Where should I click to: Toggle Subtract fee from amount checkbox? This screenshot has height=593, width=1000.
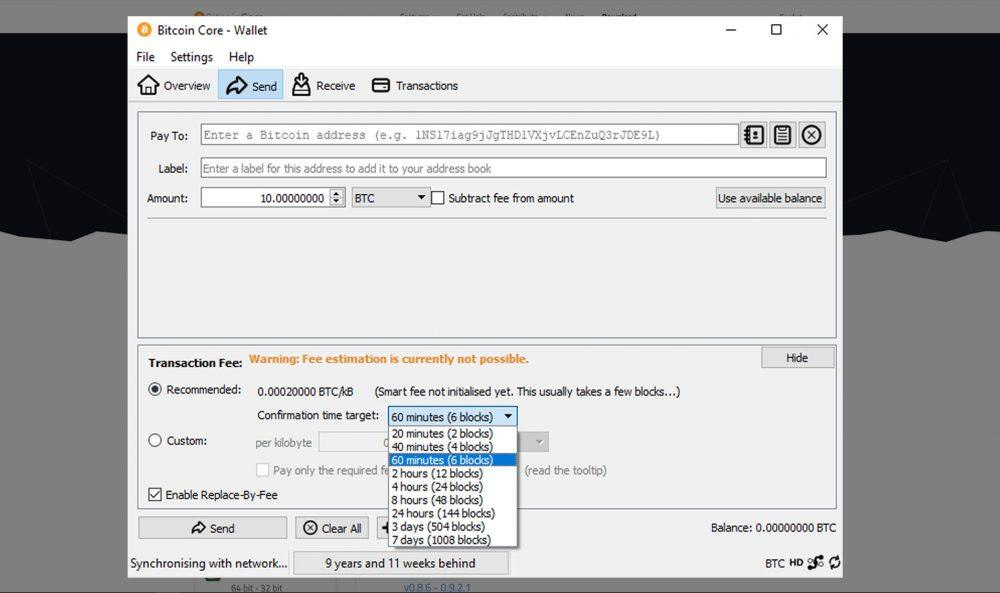point(438,198)
